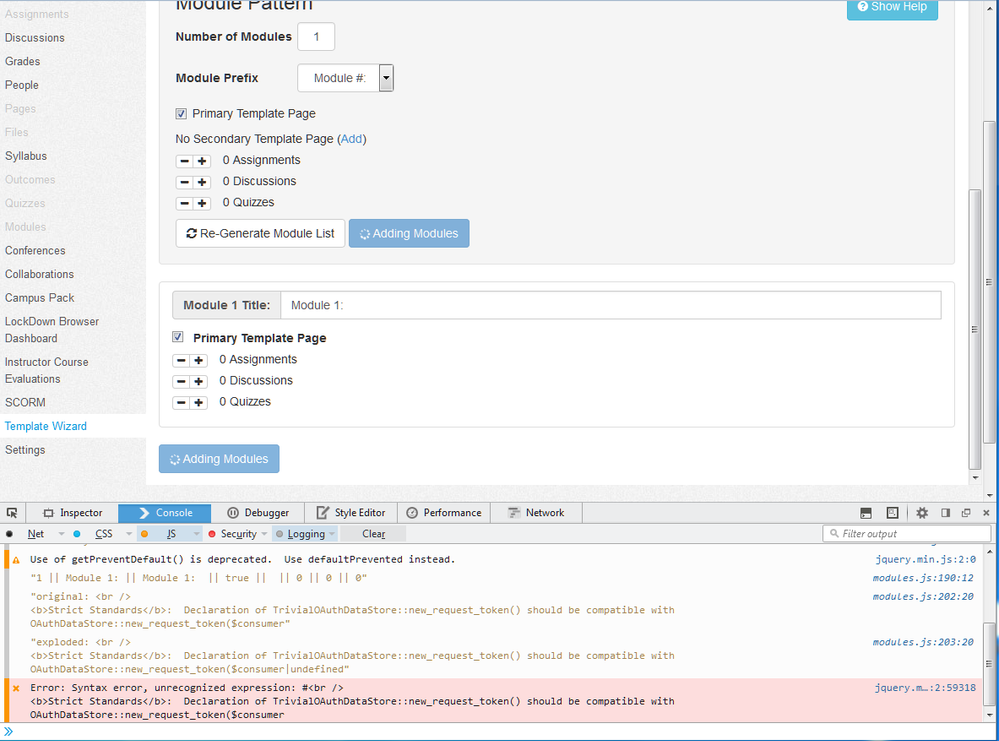999x741 pixels.
Task: Clear the console output
Action: tap(373, 534)
